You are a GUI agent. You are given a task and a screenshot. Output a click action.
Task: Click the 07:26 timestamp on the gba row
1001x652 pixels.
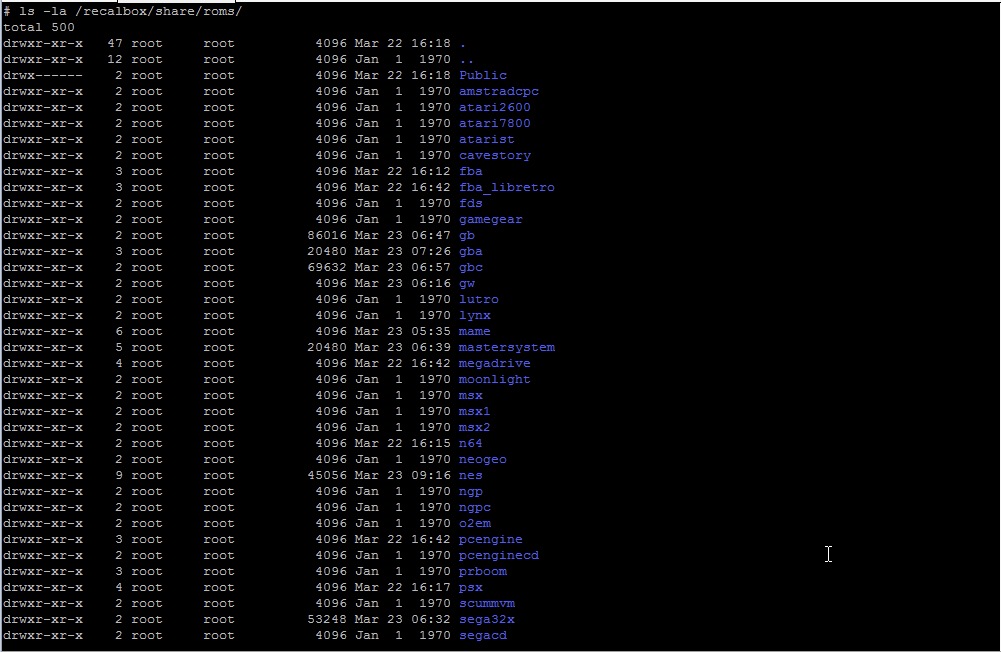[x=431, y=251]
